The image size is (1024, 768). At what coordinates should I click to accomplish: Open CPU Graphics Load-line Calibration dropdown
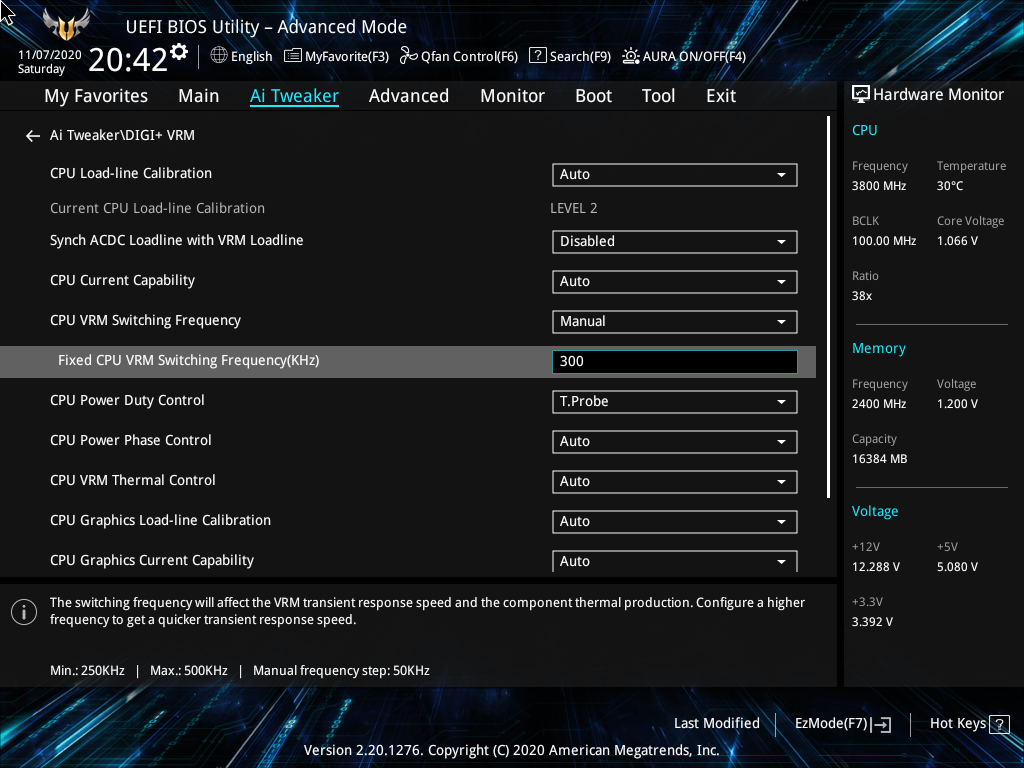[x=675, y=521]
